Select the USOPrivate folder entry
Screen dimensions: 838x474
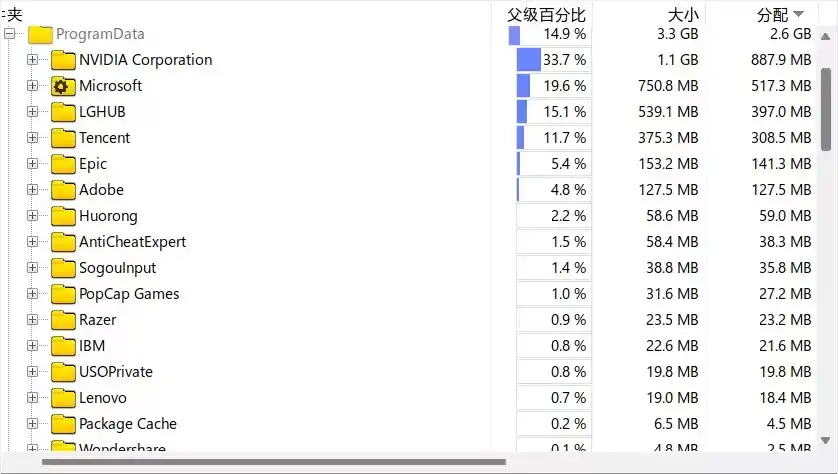[x=116, y=372]
